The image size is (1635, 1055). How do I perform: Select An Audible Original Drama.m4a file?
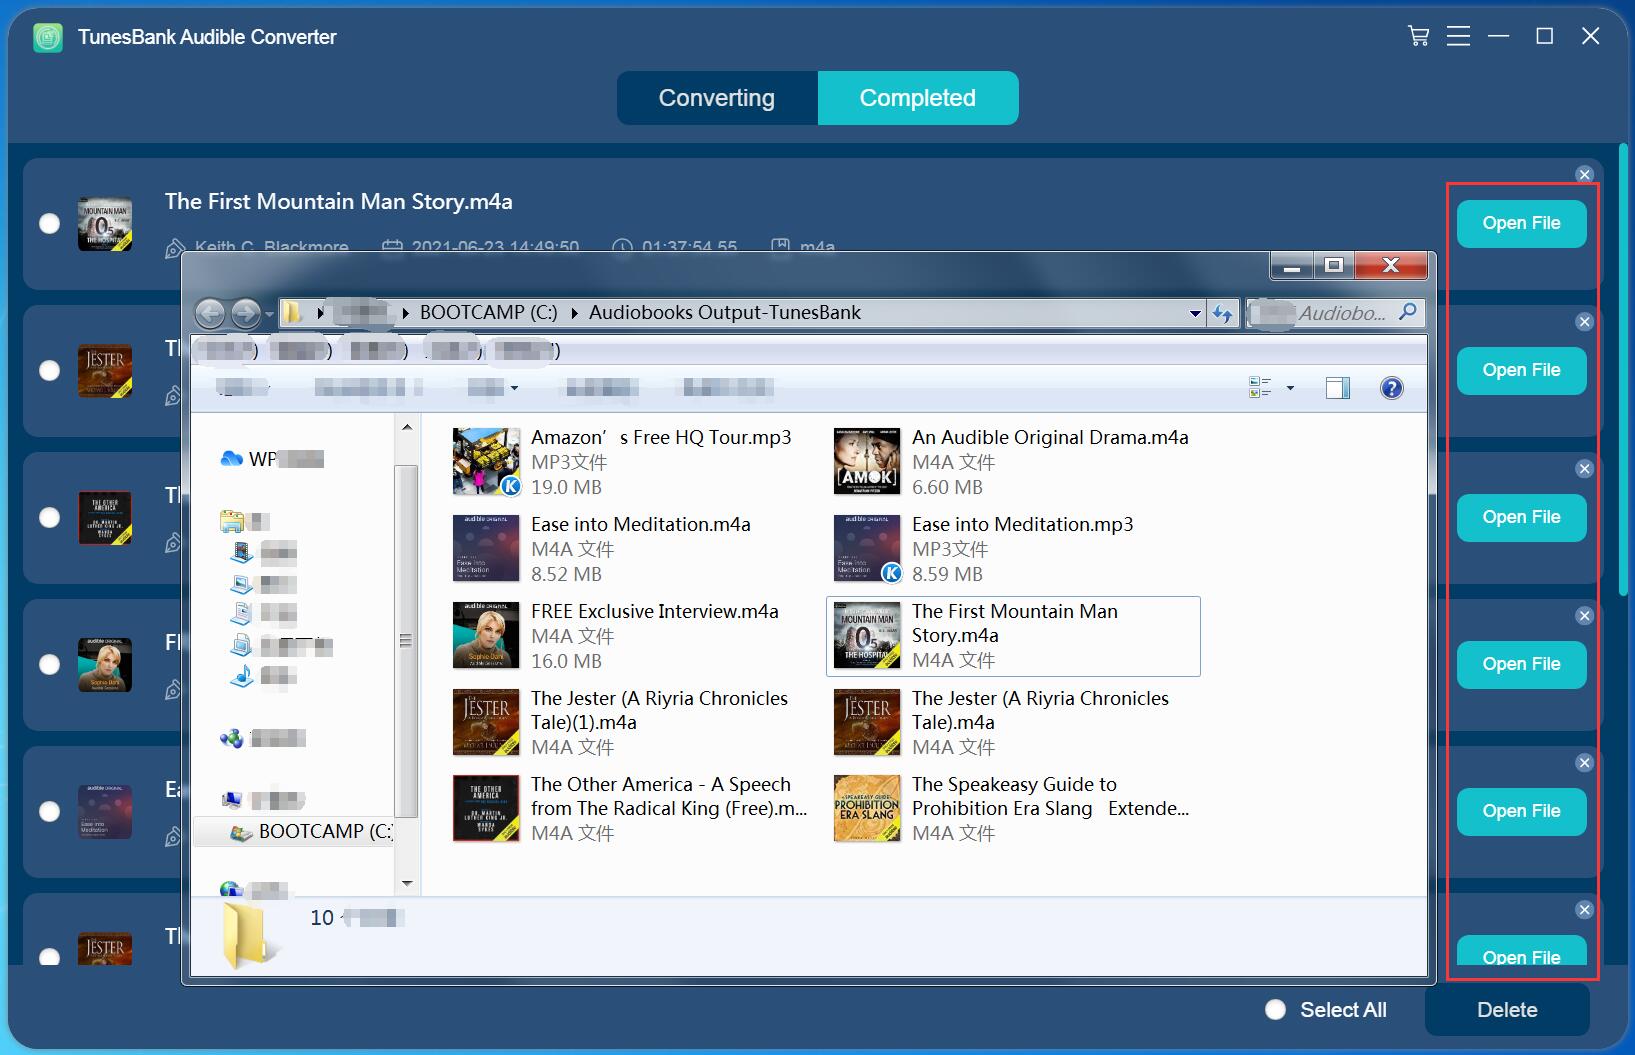(x=1013, y=462)
